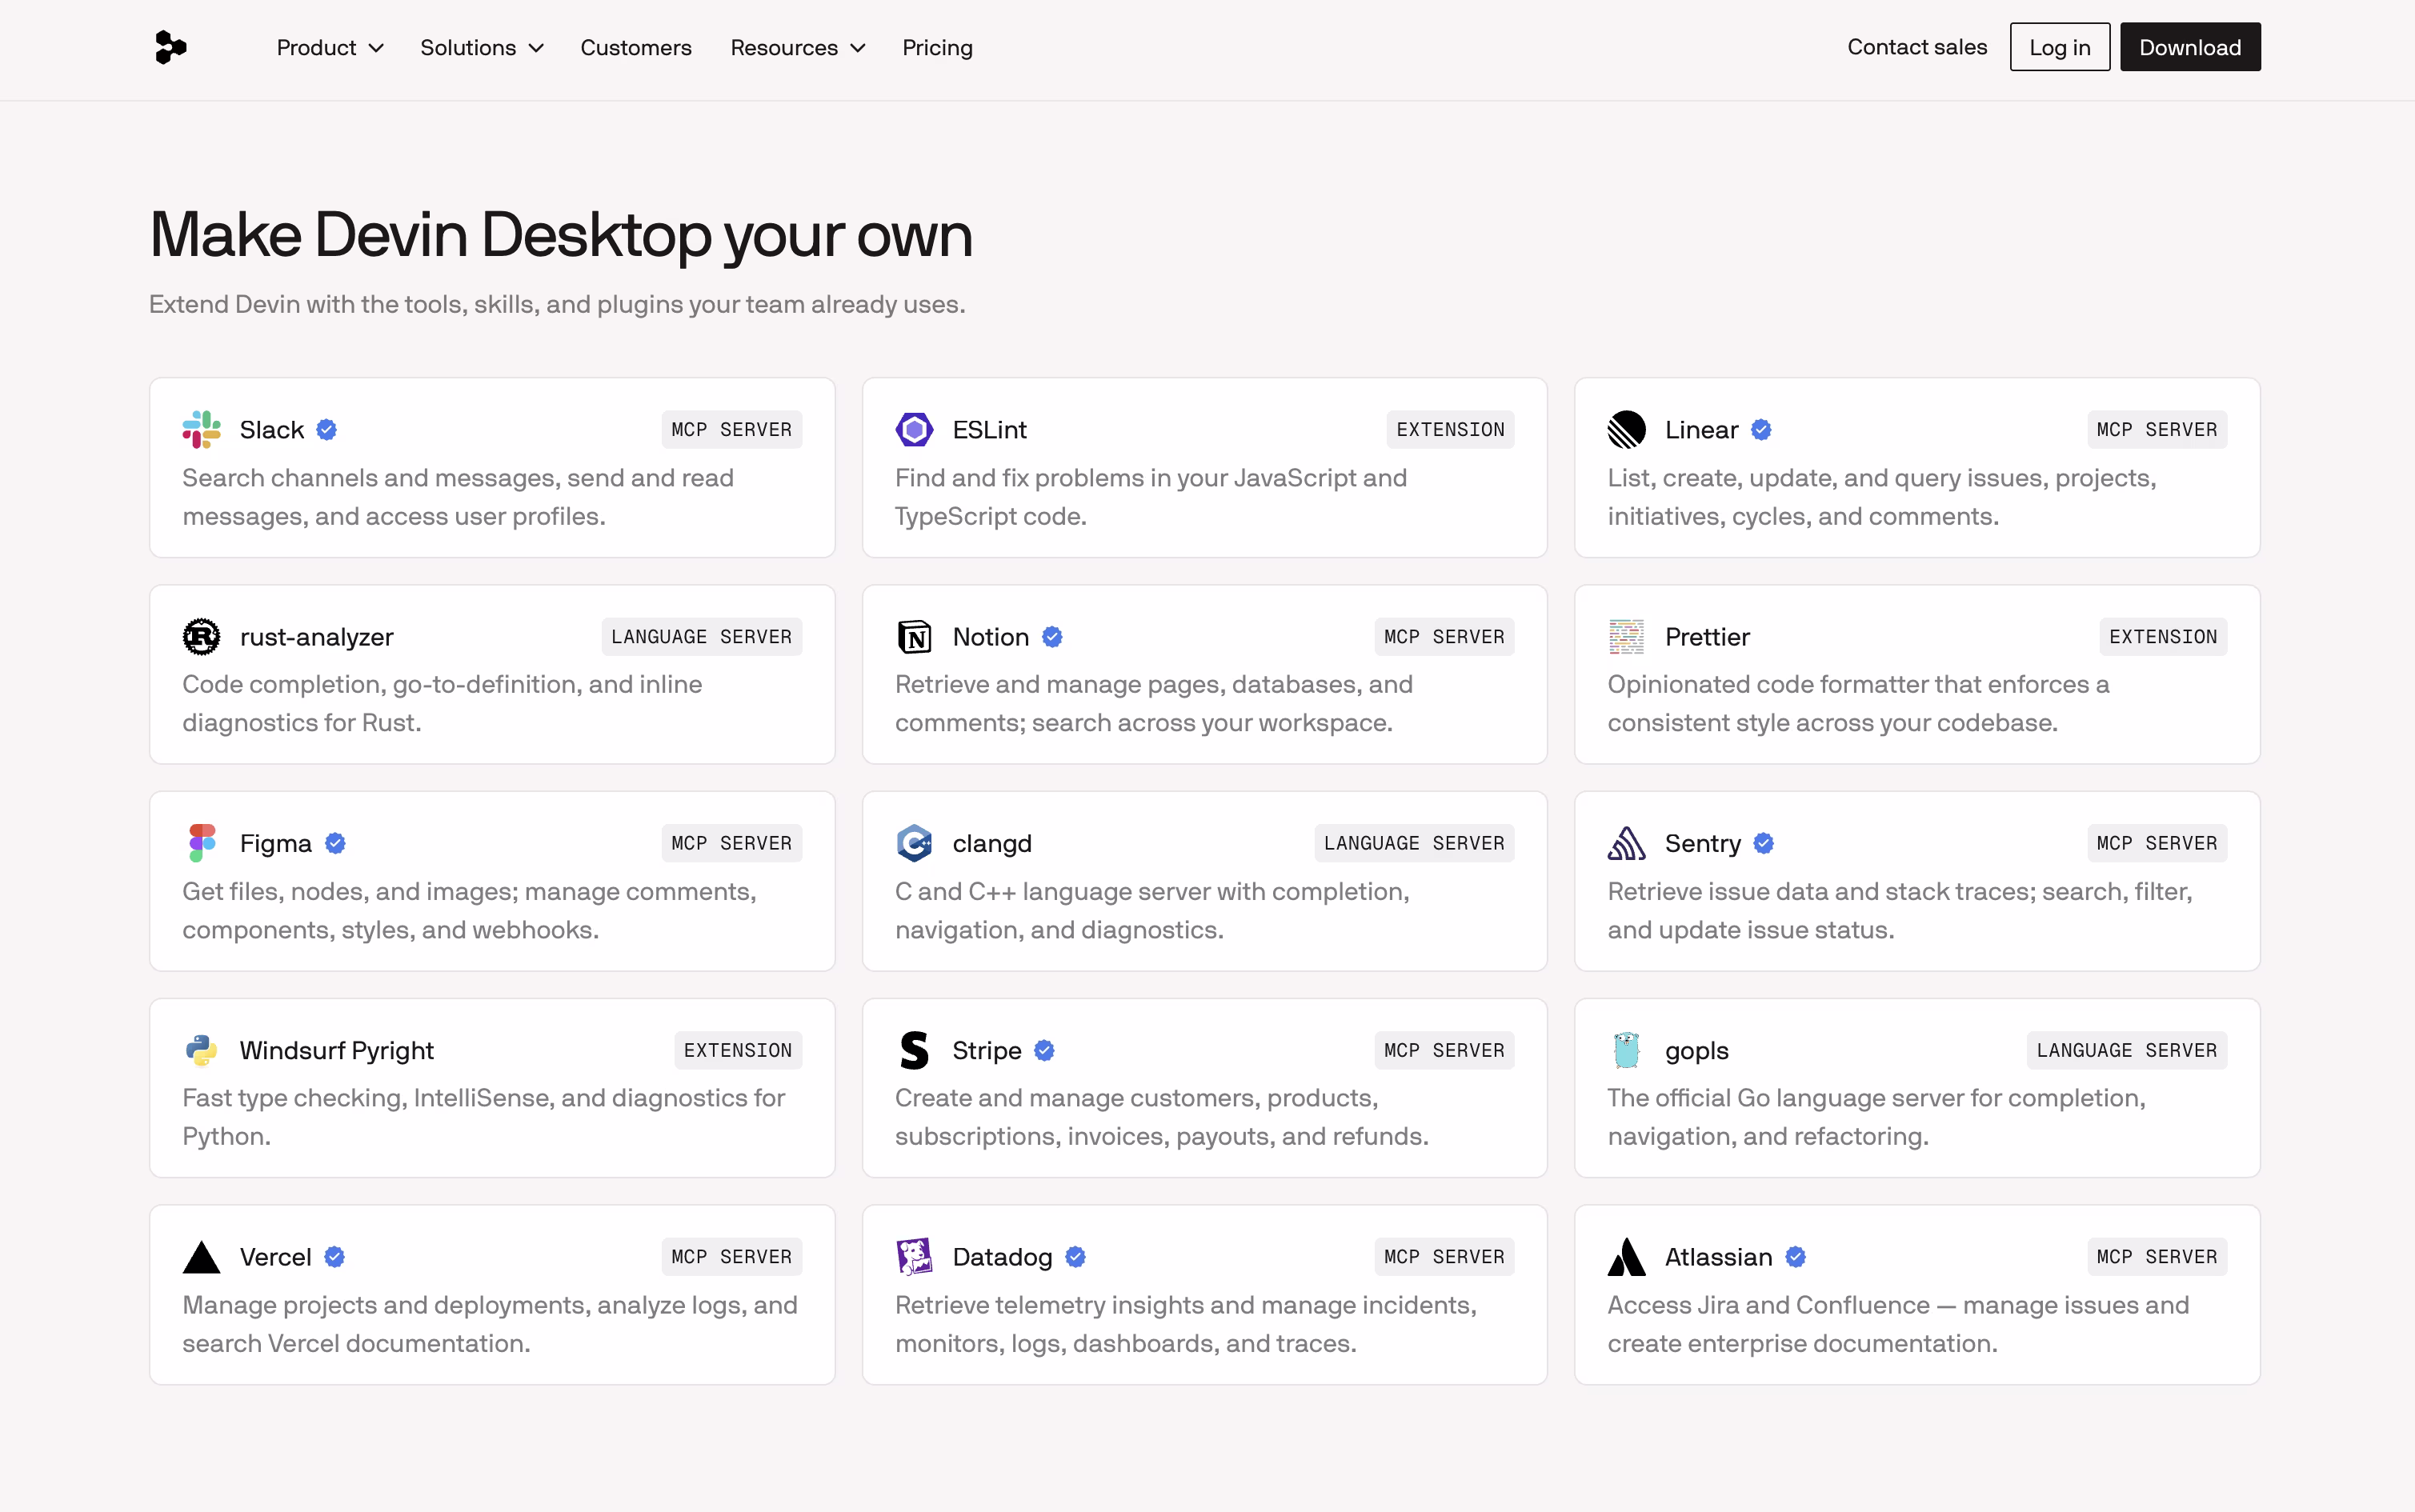Click the Contact sales link
Screen dimensions: 2415x1512
(x=1917, y=47)
